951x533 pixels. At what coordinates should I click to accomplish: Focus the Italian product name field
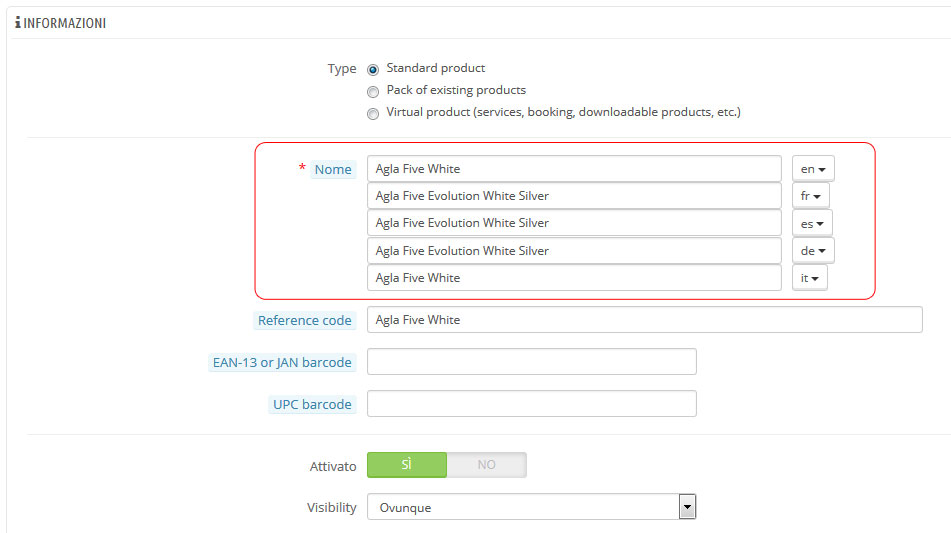573,278
